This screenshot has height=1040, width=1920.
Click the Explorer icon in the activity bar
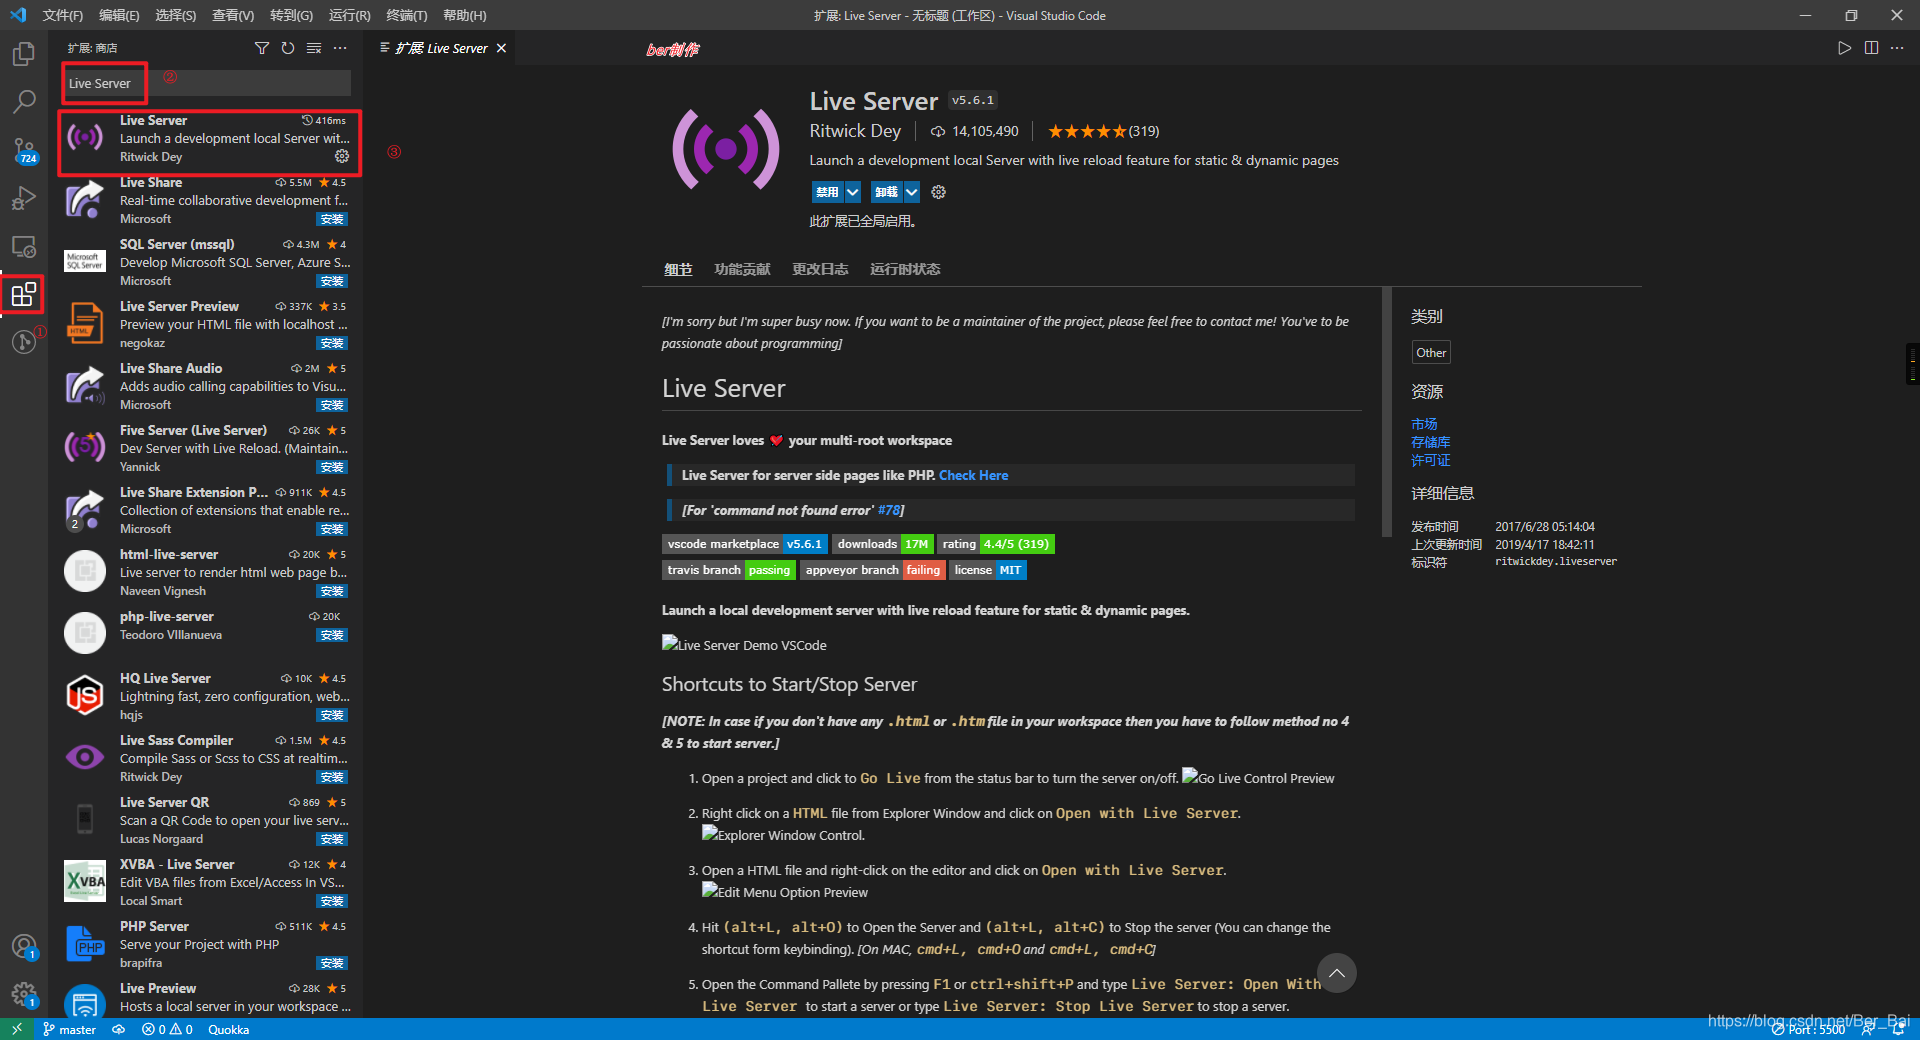coord(23,54)
